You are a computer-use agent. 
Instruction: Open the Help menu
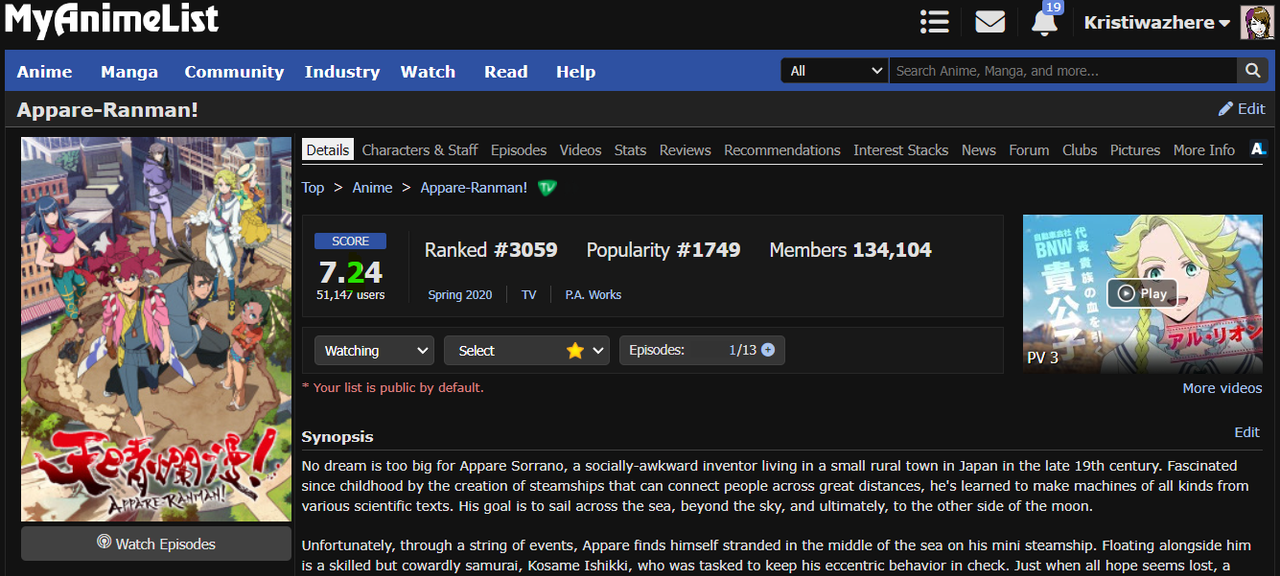(576, 72)
